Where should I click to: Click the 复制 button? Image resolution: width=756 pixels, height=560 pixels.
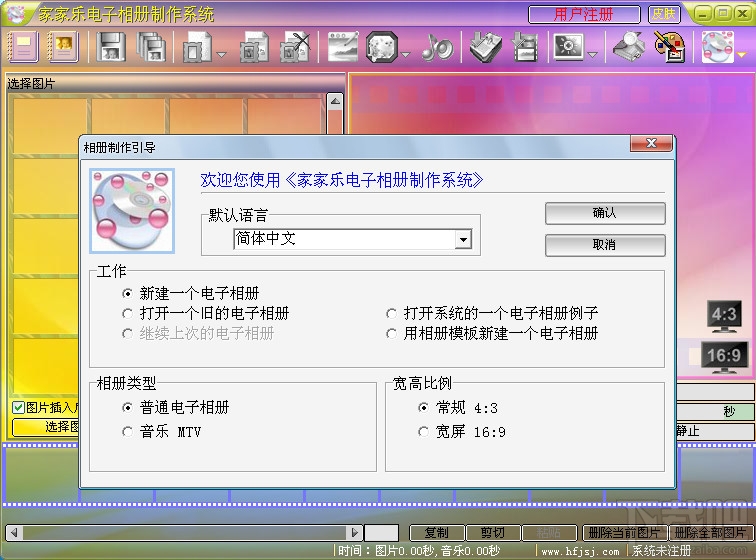click(437, 533)
